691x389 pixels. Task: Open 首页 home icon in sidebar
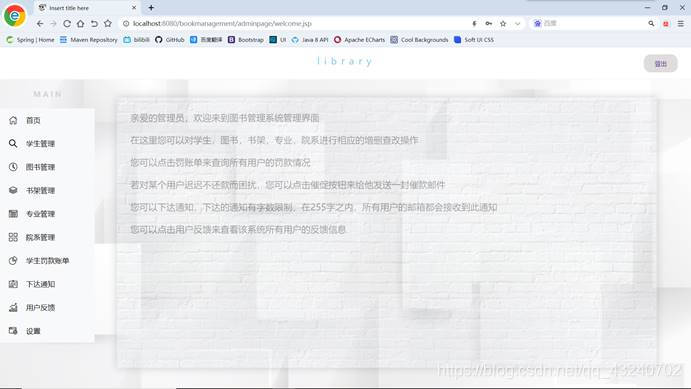click(x=13, y=120)
